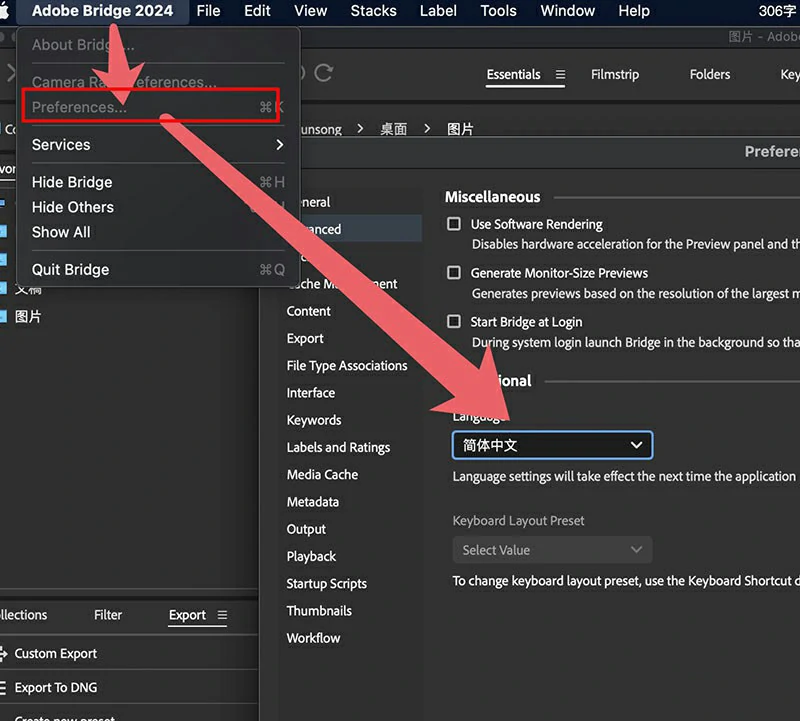
Task: Choose Quit Bridge menu item
Action: tap(158, 269)
